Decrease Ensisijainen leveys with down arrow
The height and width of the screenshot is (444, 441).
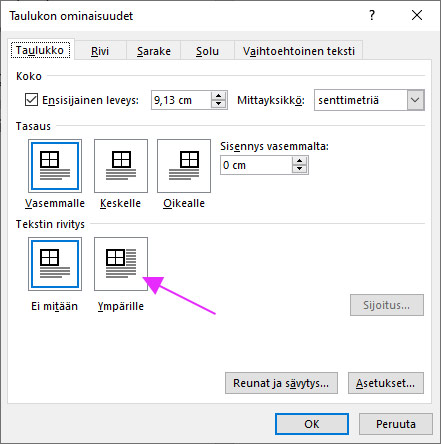pos(219,104)
